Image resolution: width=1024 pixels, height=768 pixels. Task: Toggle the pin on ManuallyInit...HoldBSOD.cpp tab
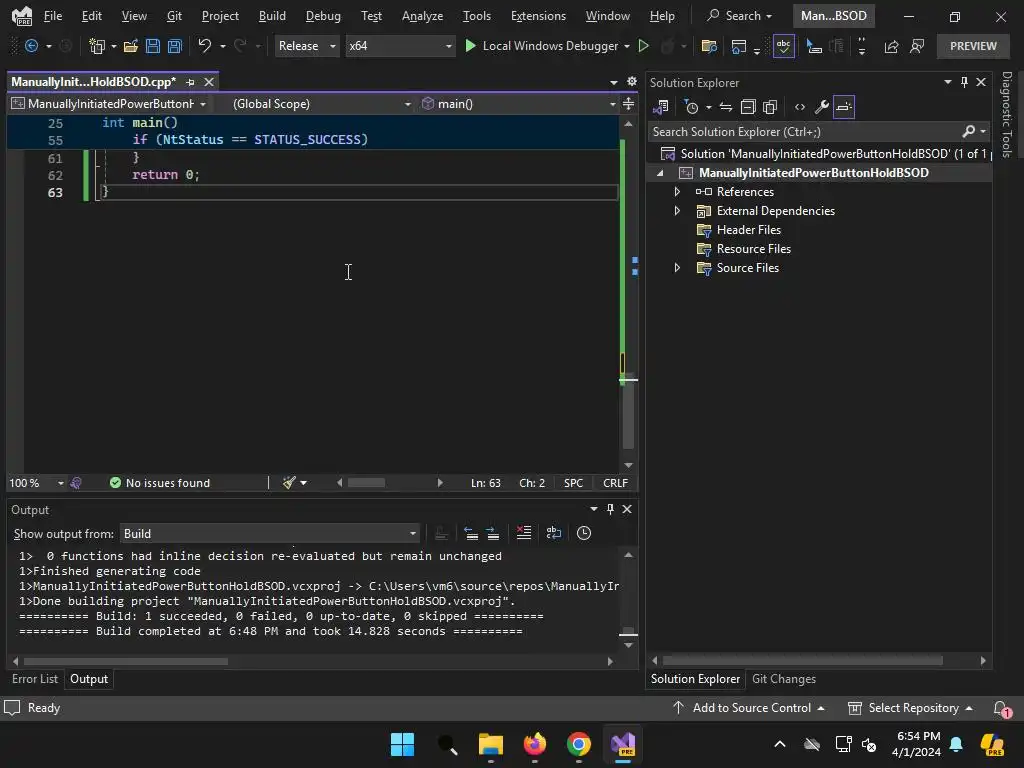[190, 82]
